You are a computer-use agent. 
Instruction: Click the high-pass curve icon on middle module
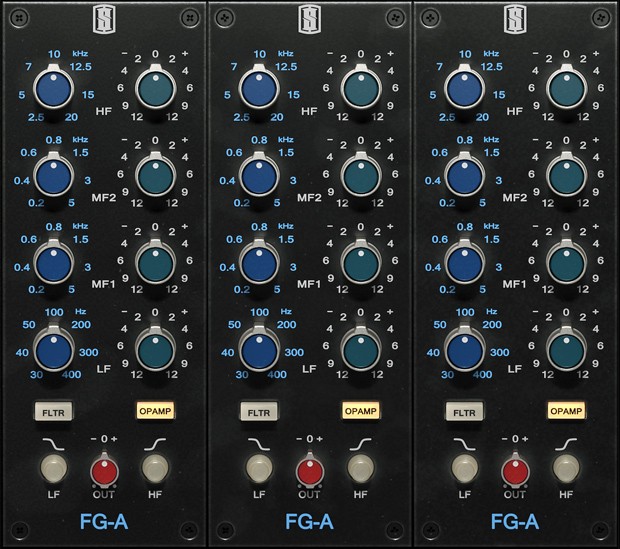(361, 444)
